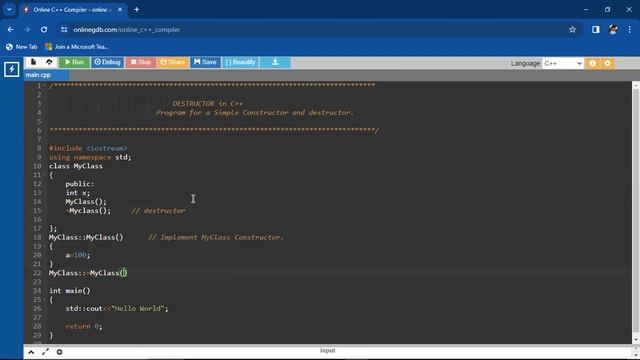Click the 'return 0;' statement
Screen dimensions: 640x360
84,326
